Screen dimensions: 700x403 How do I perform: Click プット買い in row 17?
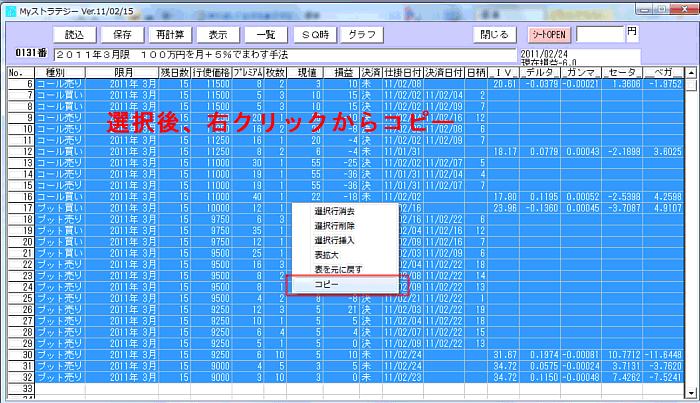click(x=59, y=208)
